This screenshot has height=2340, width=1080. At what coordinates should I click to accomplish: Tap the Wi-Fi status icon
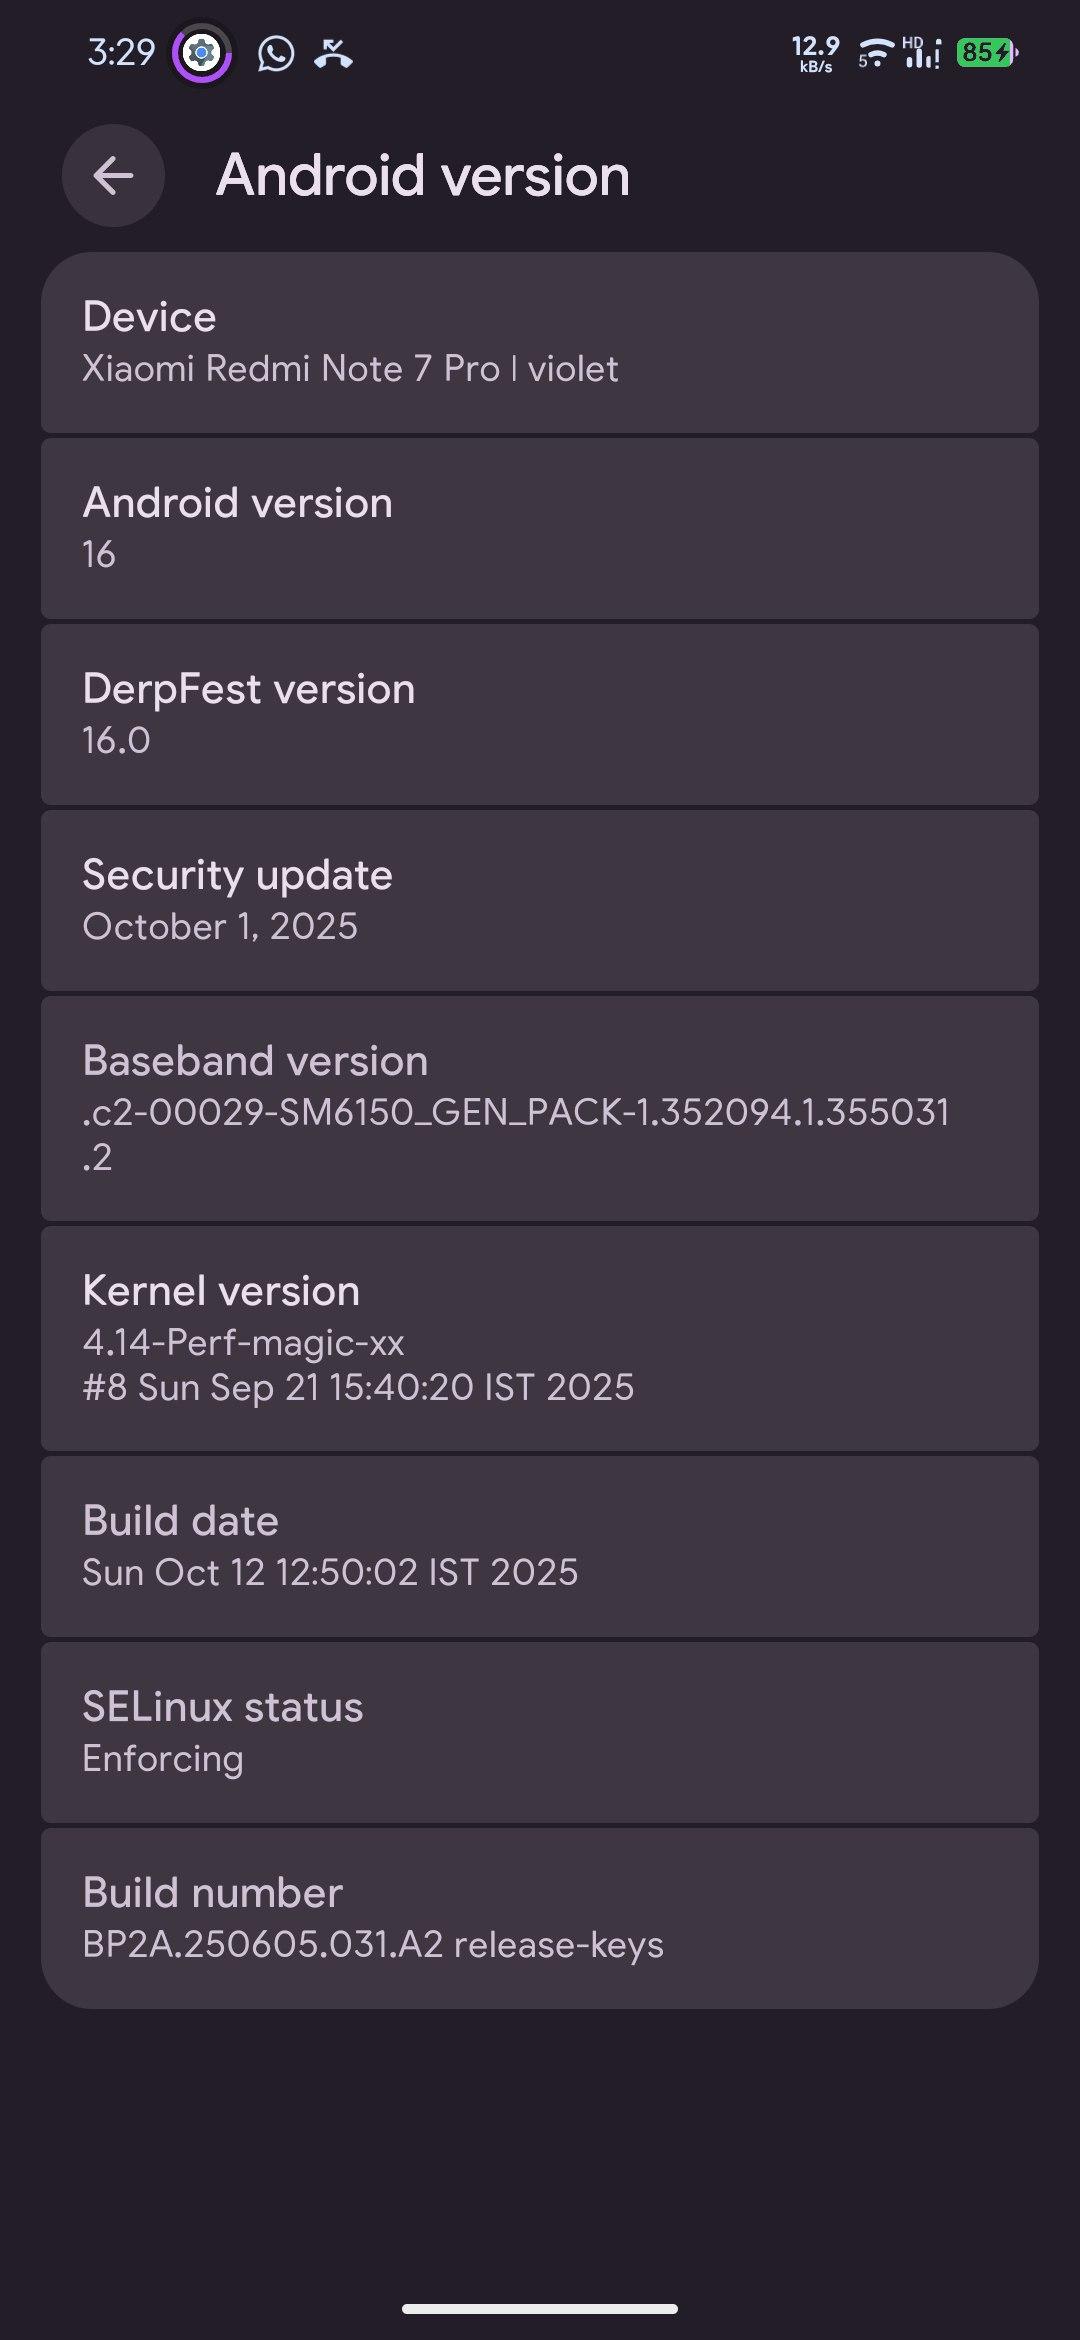pyautogui.click(x=875, y=53)
